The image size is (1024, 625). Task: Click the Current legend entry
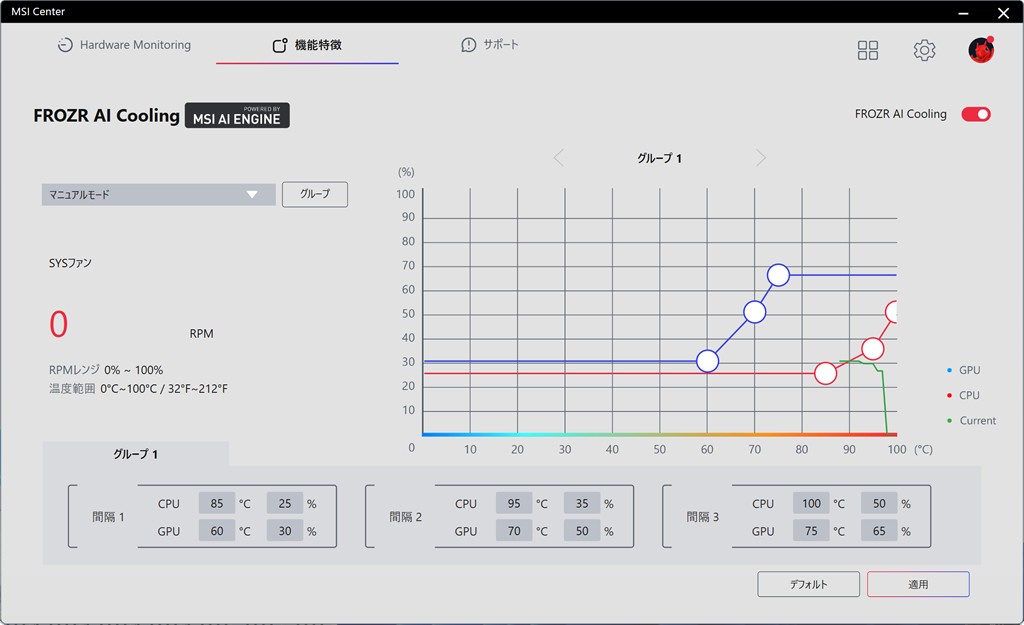tap(972, 421)
